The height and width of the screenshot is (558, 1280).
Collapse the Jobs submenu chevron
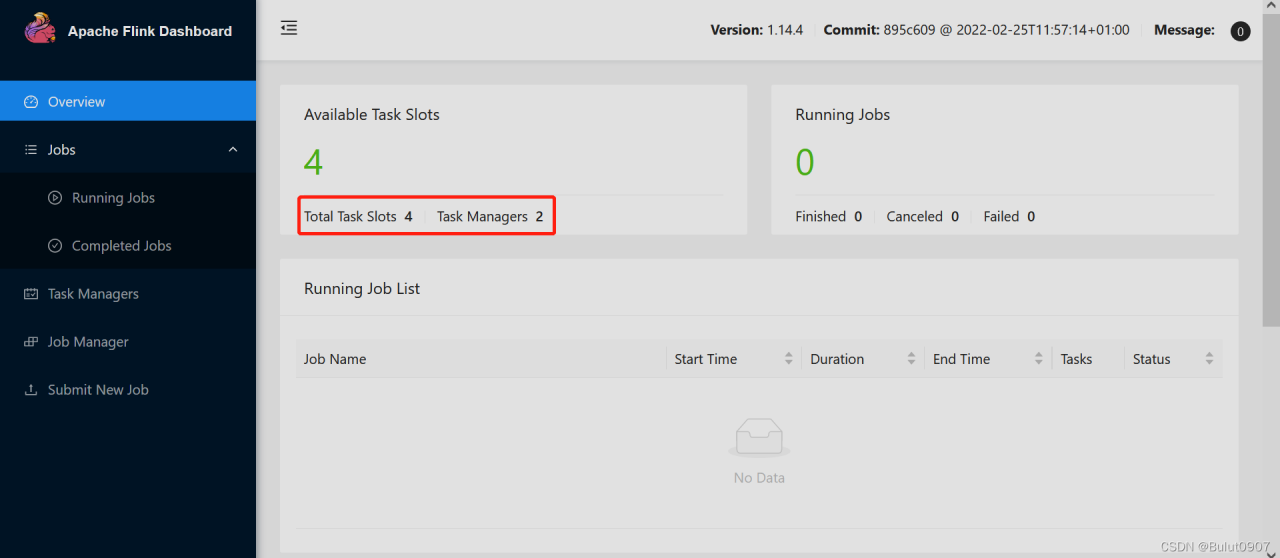point(233,150)
